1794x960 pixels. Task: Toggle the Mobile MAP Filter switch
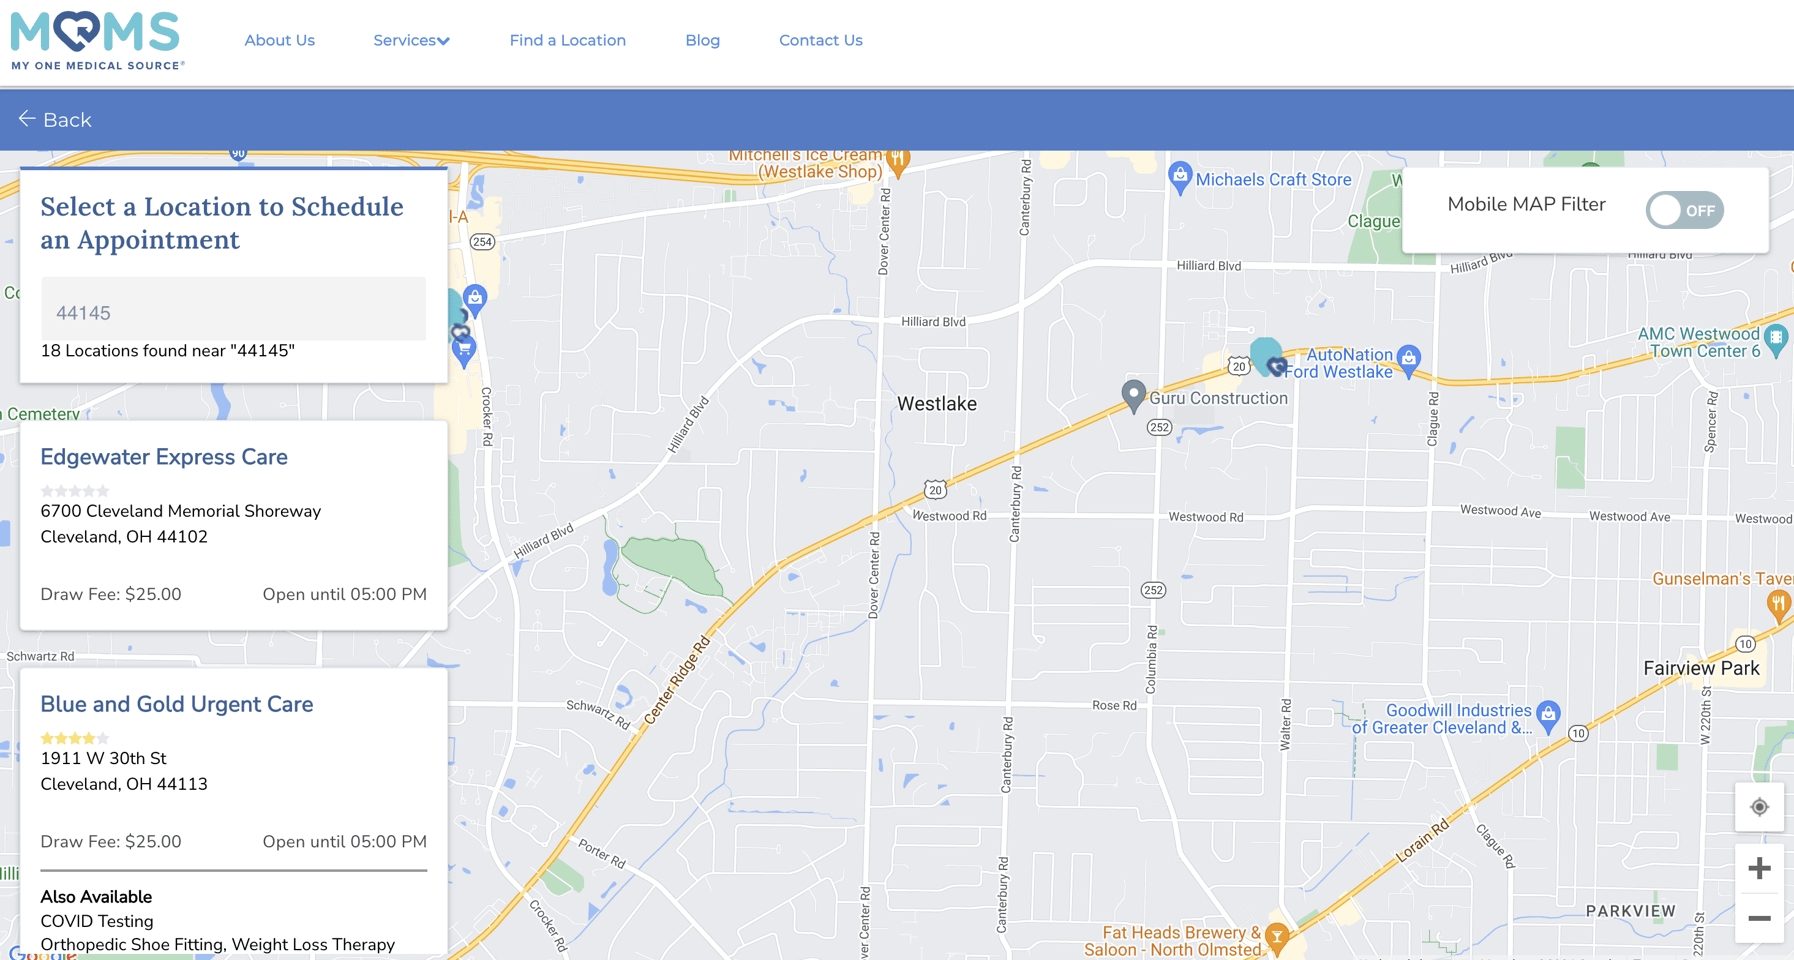[1685, 210]
